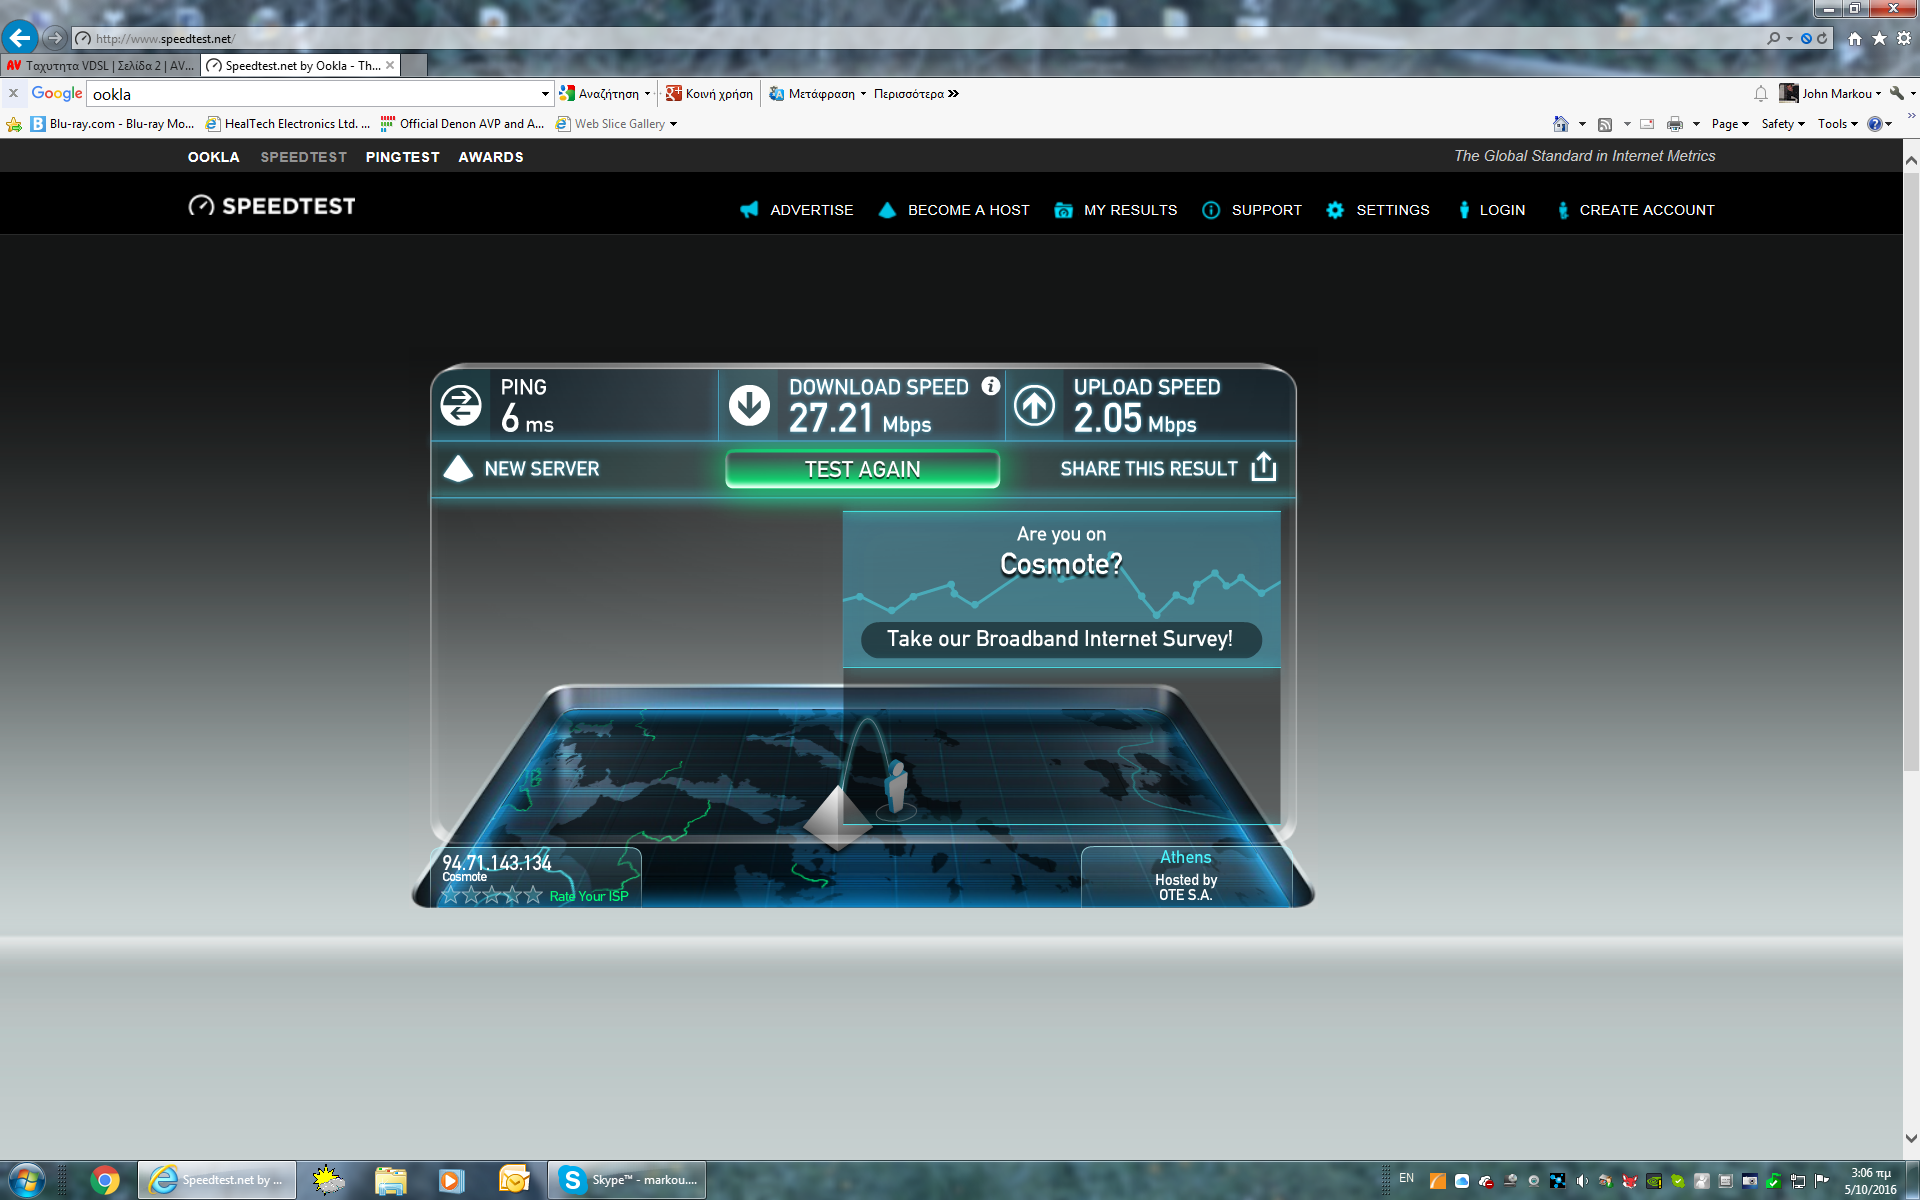Click the browser Forward arrow button
The height and width of the screenshot is (1200, 1920).
tap(55, 38)
